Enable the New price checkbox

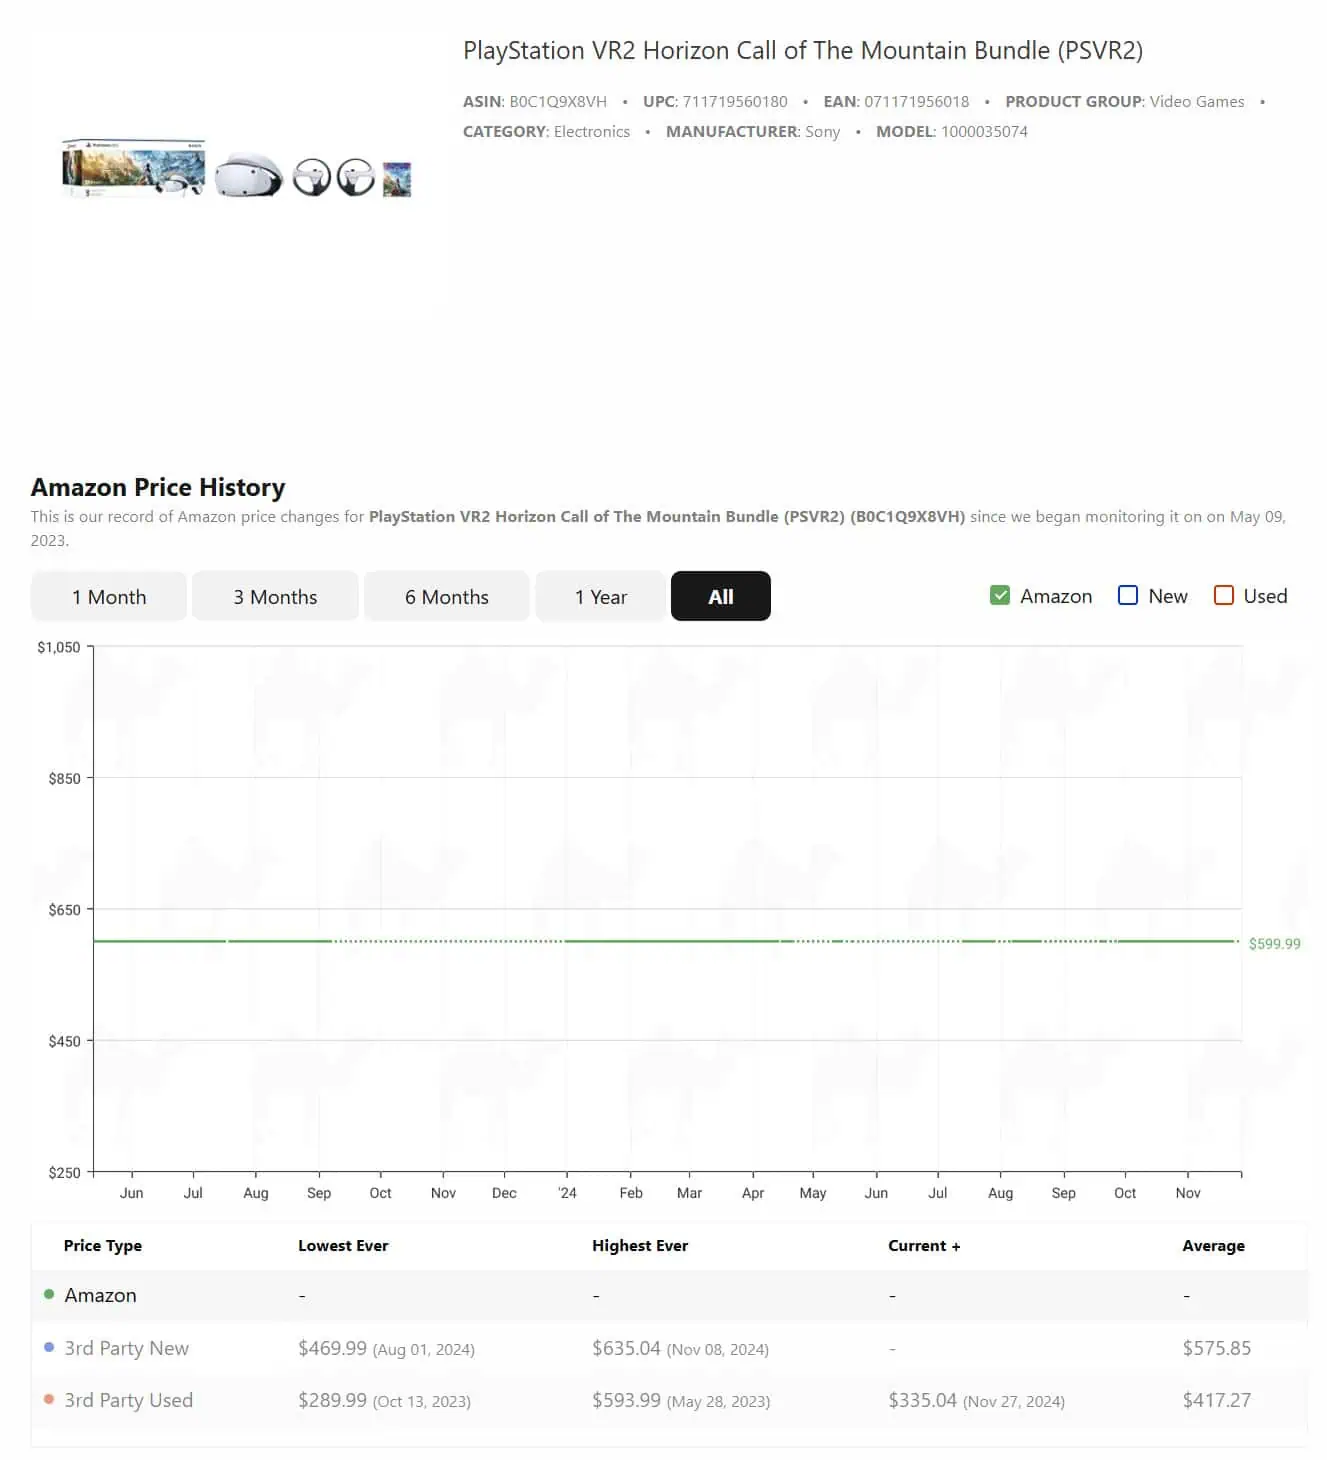[x=1127, y=596]
